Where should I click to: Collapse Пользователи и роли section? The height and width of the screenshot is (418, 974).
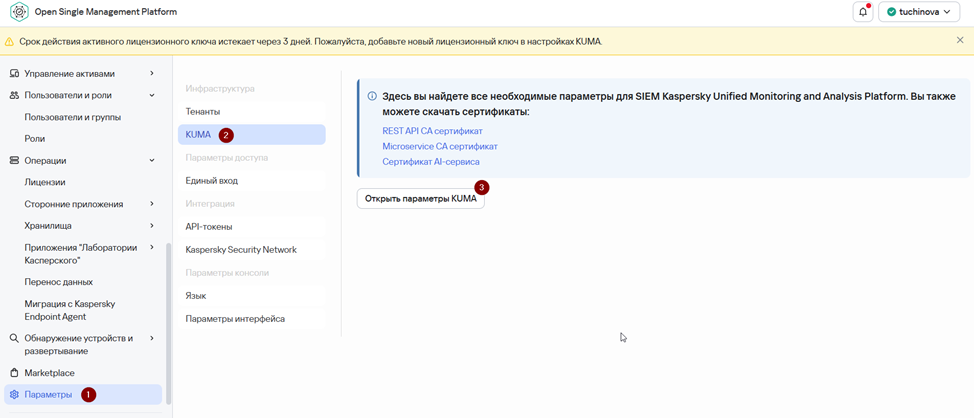152,95
